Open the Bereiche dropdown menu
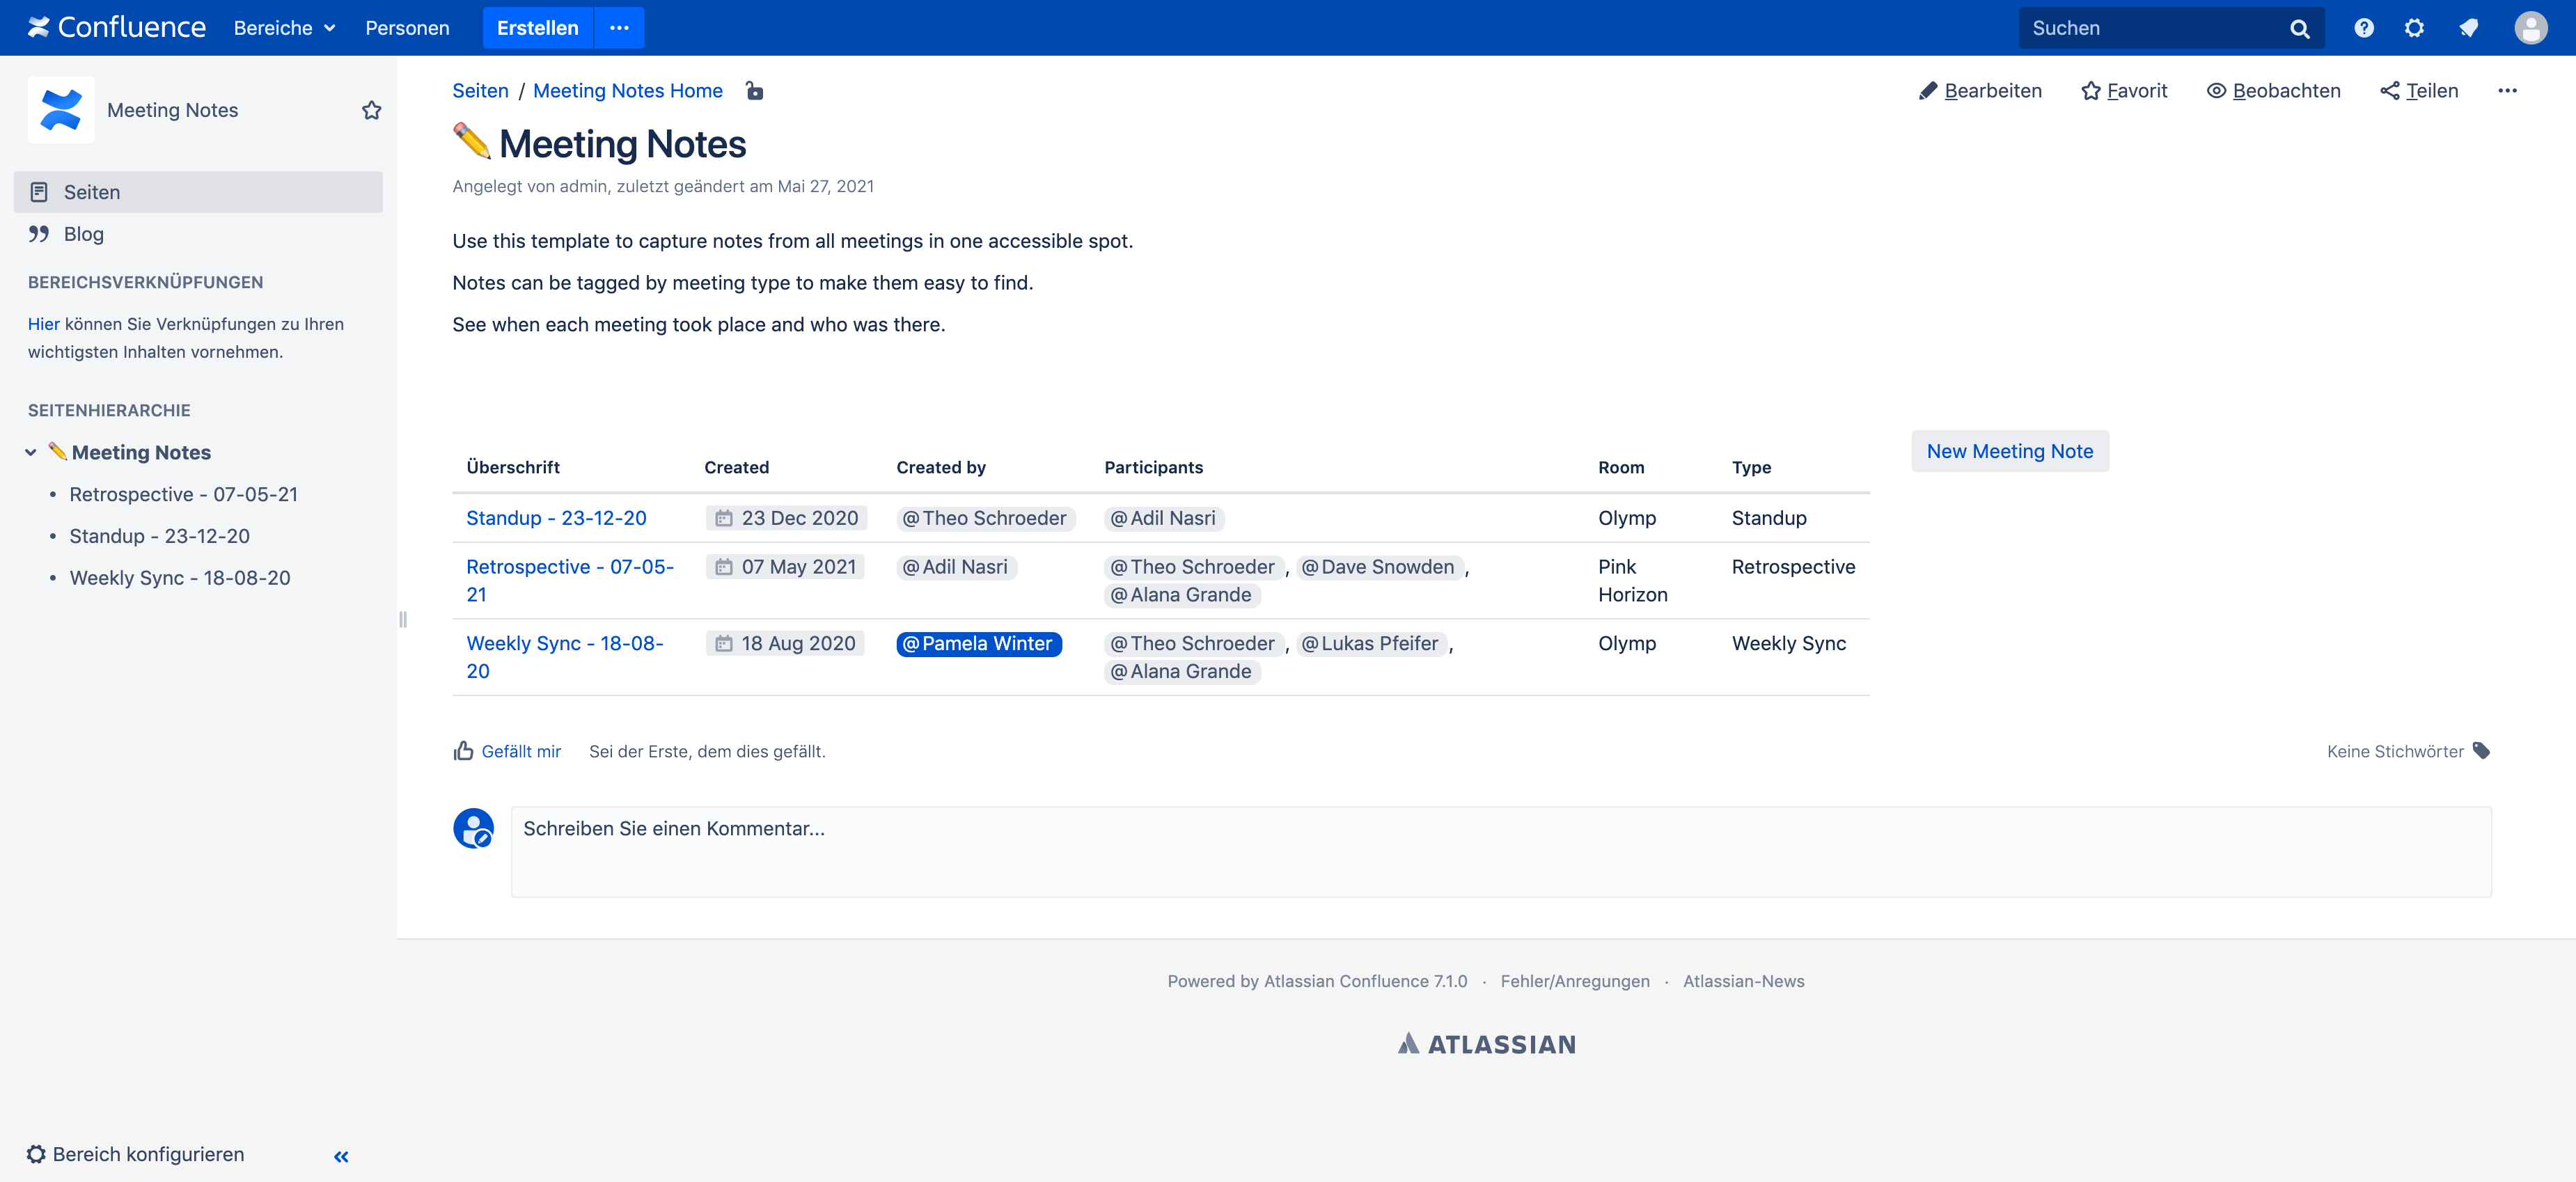Image resolution: width=2576 pixels, height=1182 pixels. [x=284, y=28]
